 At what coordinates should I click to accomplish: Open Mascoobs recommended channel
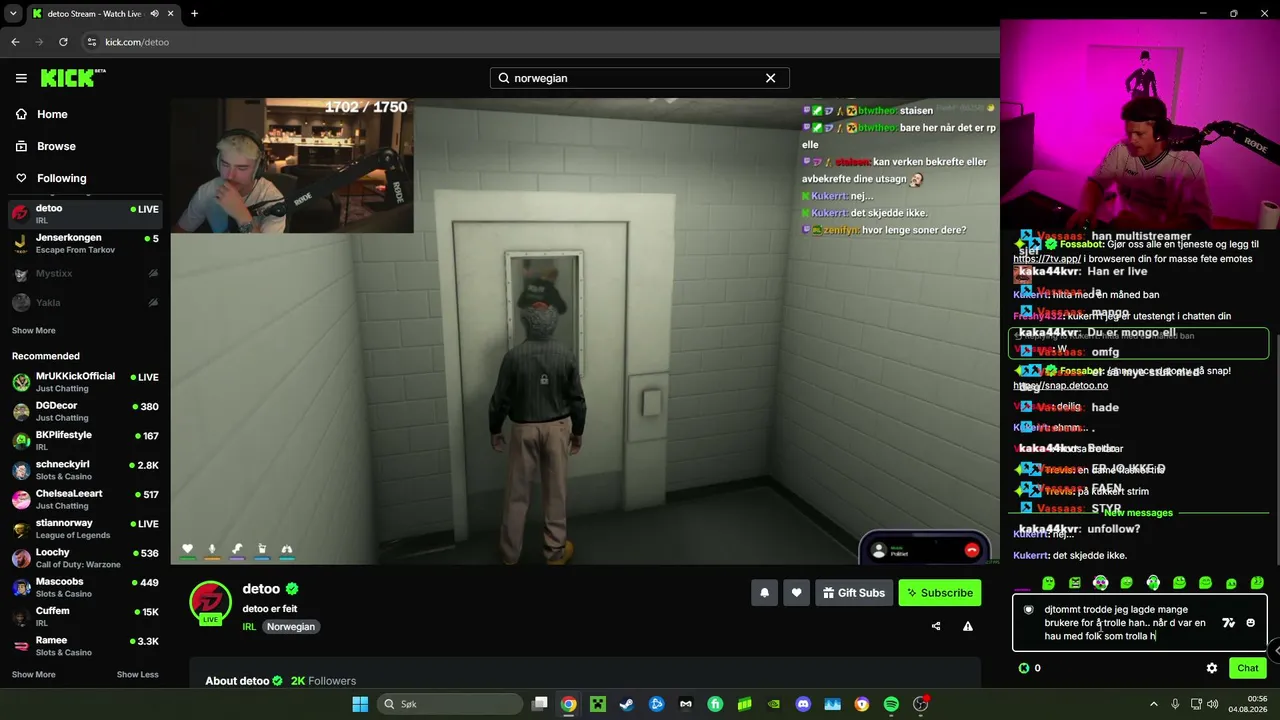(x=85, y=587)
